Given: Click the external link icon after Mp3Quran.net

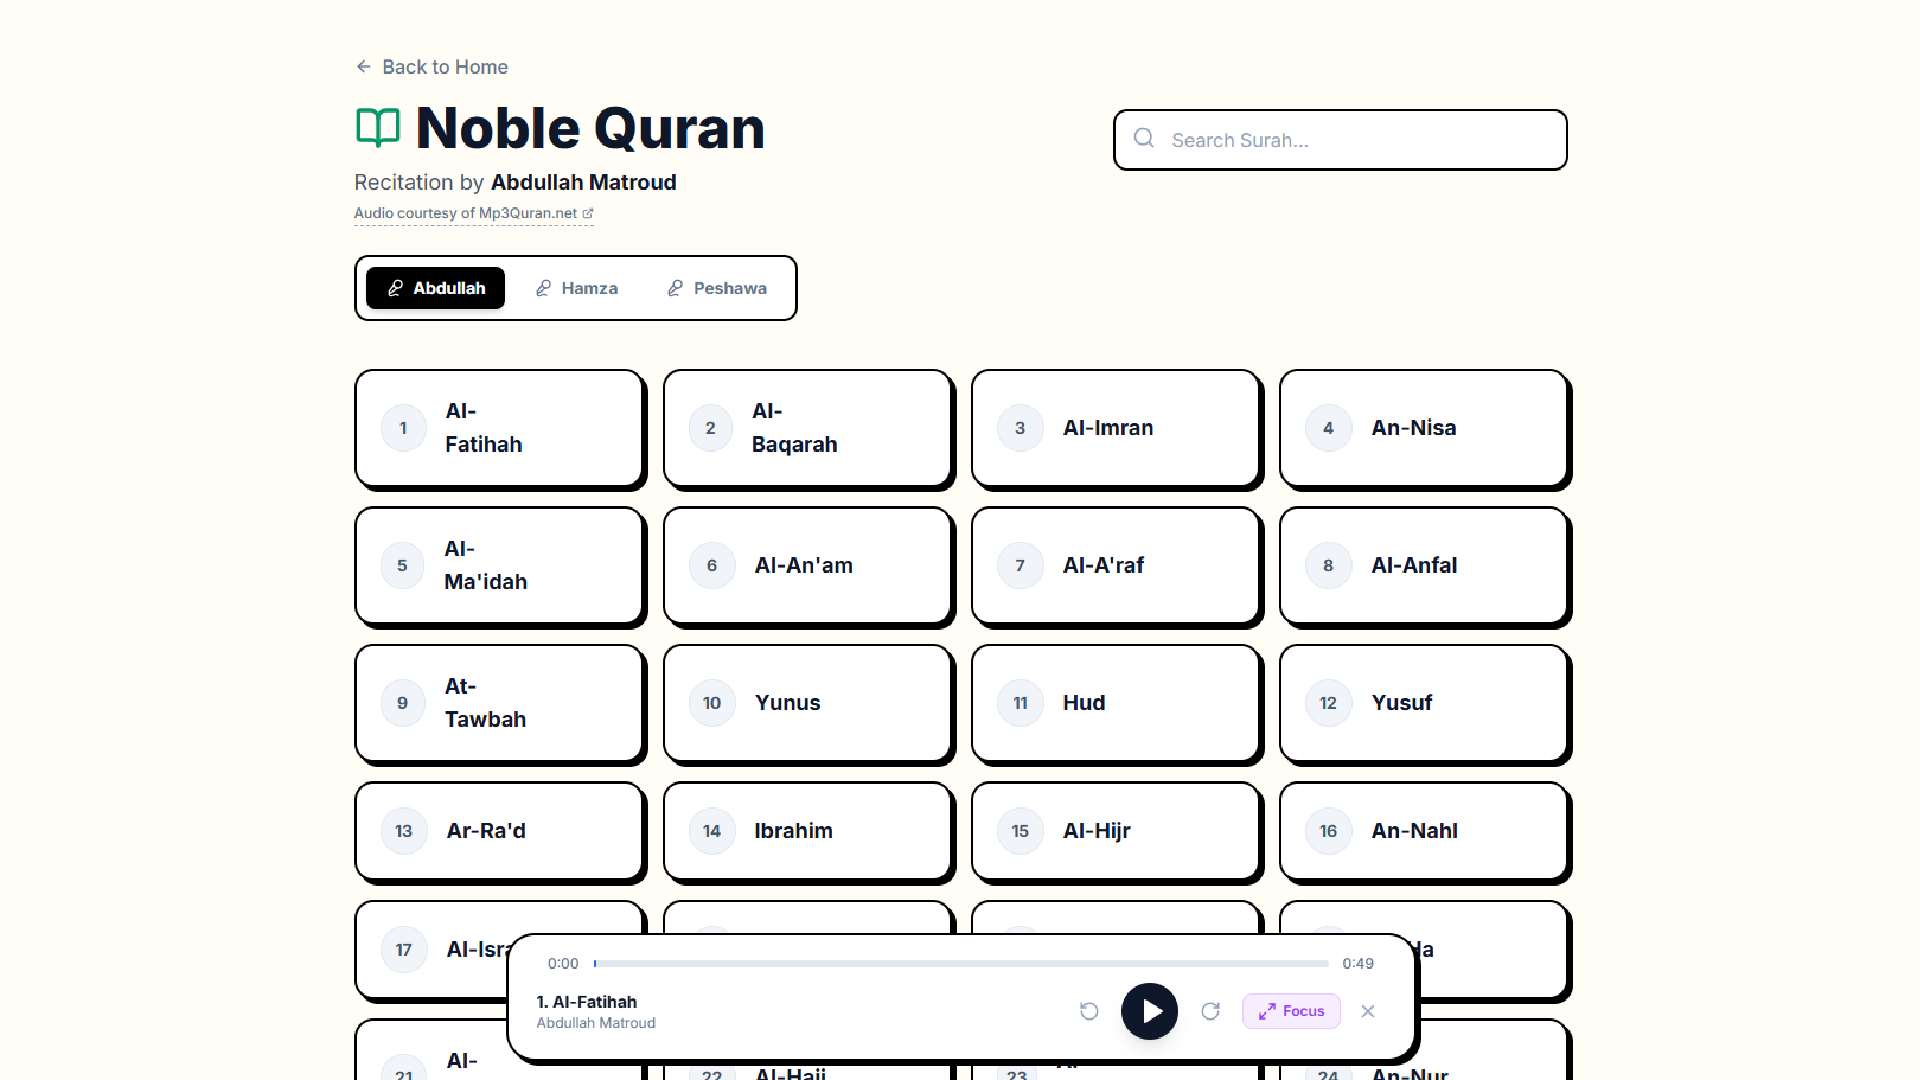Looking at the screenshot, I should coord(587,212).
